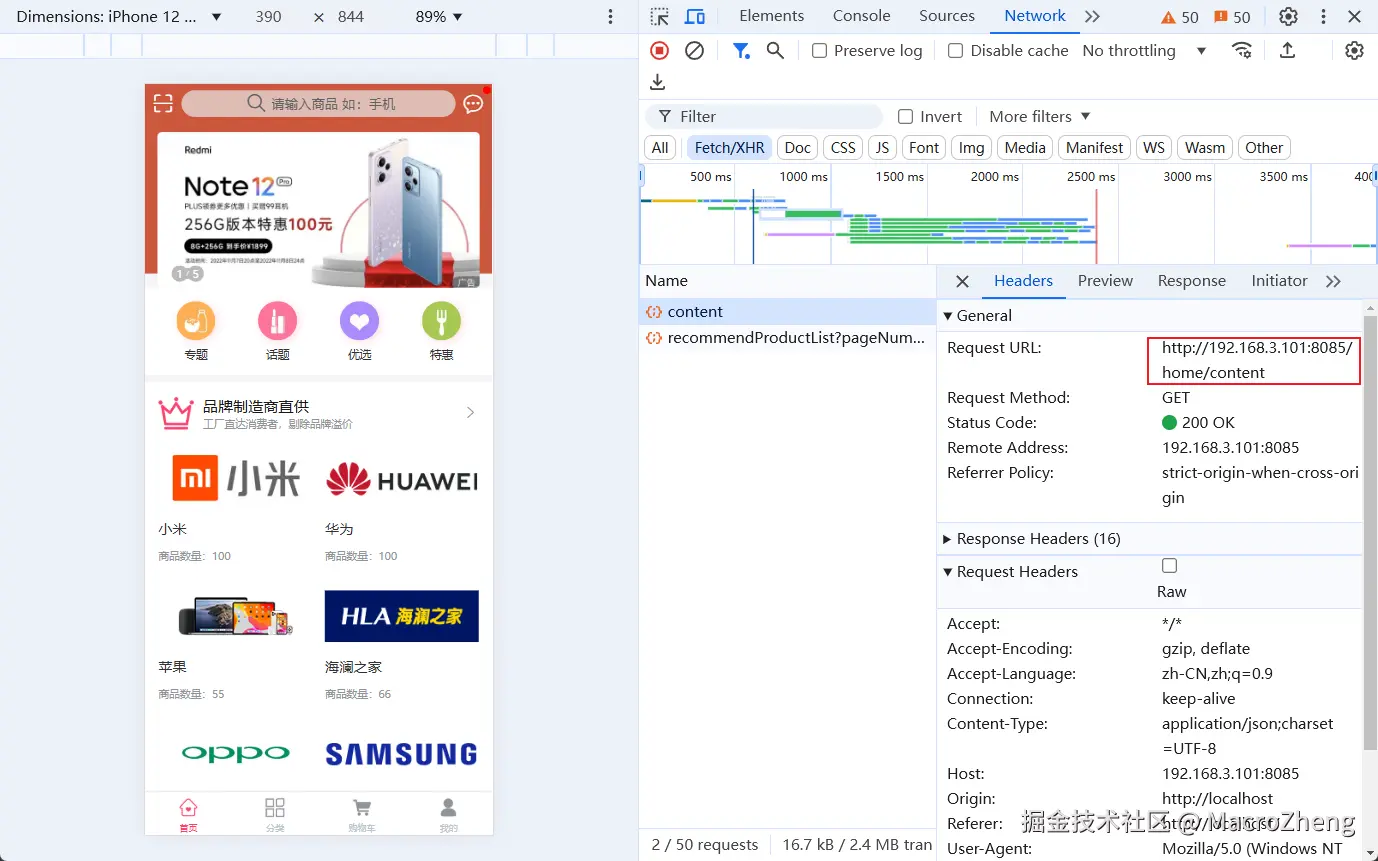Tap the Redmi Note 12 banner

(x=318, y=210)
